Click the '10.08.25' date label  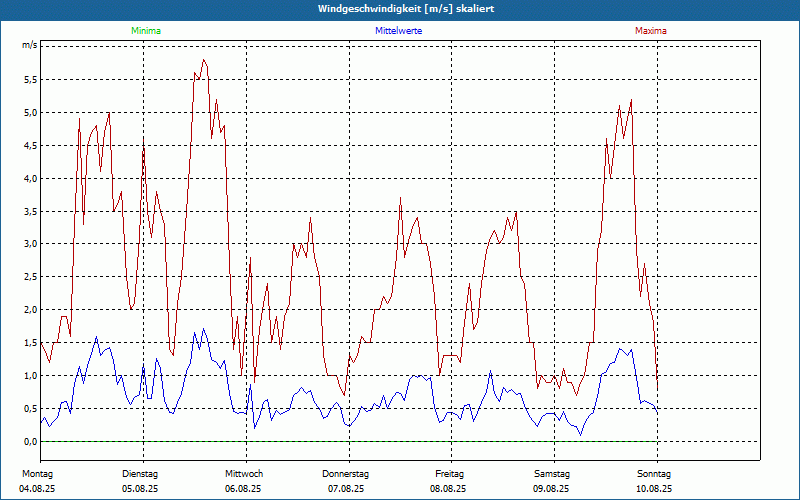(654, 489)
